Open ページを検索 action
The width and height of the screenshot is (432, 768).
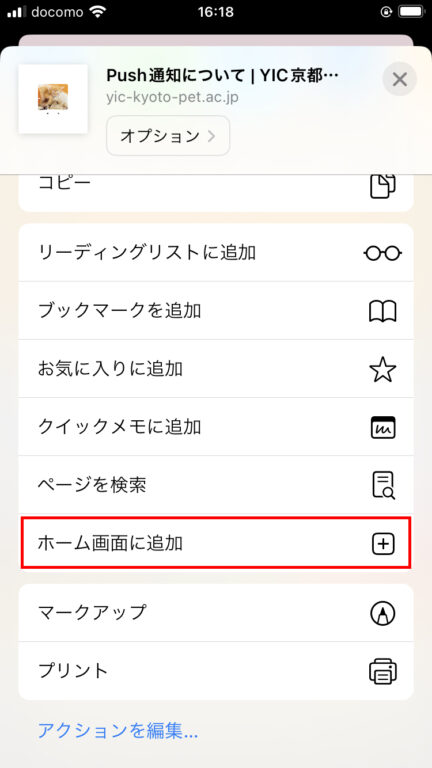coord(216,485)
